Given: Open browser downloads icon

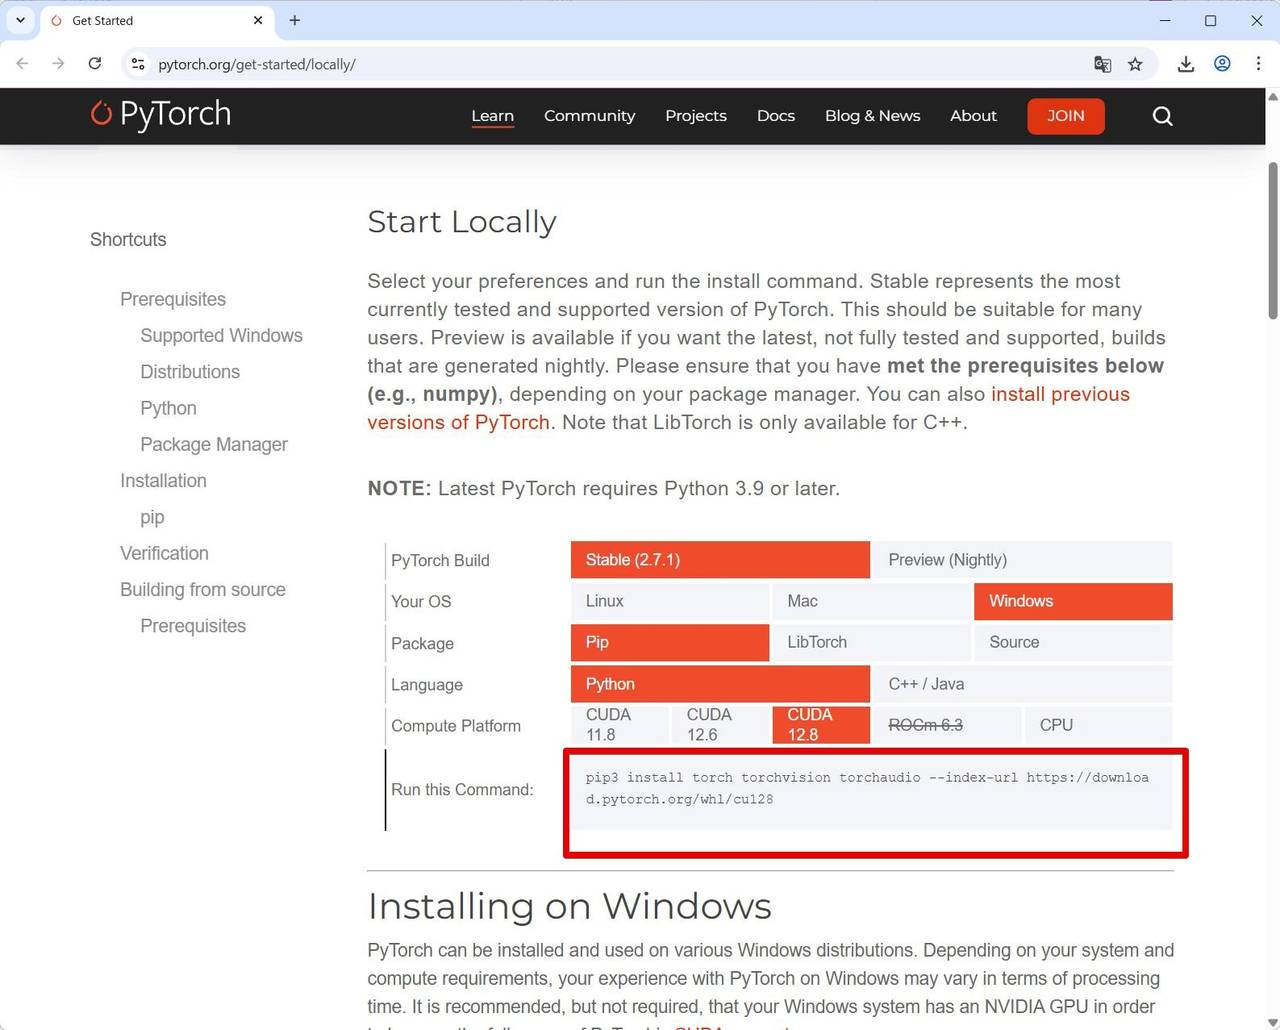Looking at the screenshot, I should [x=1186, y=64].
